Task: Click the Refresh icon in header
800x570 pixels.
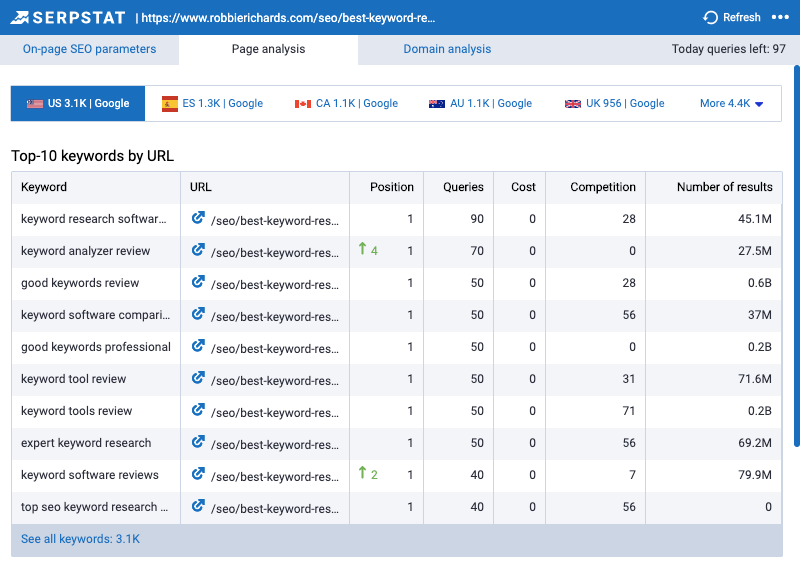Action: coord(711,17)
